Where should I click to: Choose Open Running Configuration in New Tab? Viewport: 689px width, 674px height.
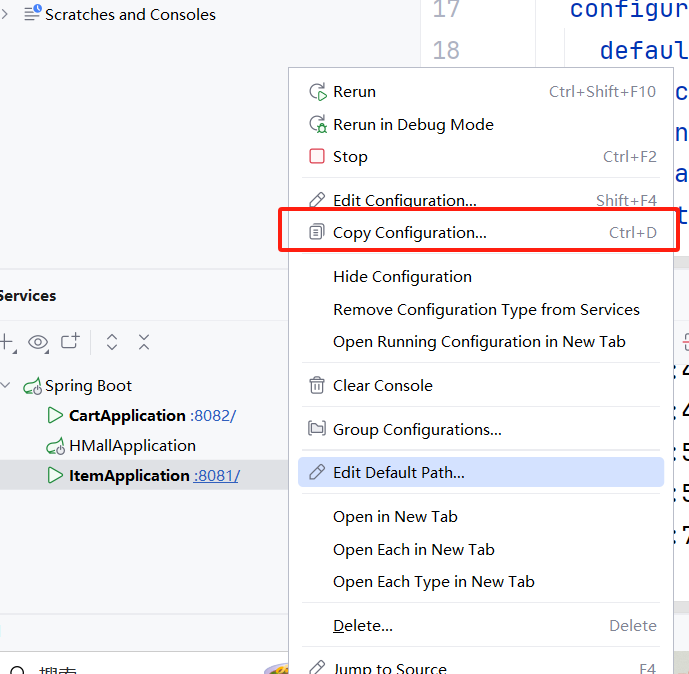tap(481, 342)
